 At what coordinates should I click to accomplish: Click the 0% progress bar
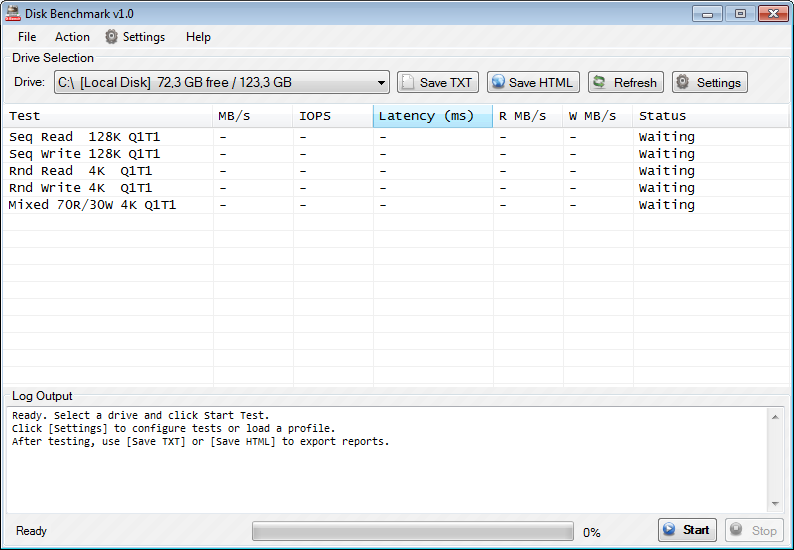click(413, 532)
